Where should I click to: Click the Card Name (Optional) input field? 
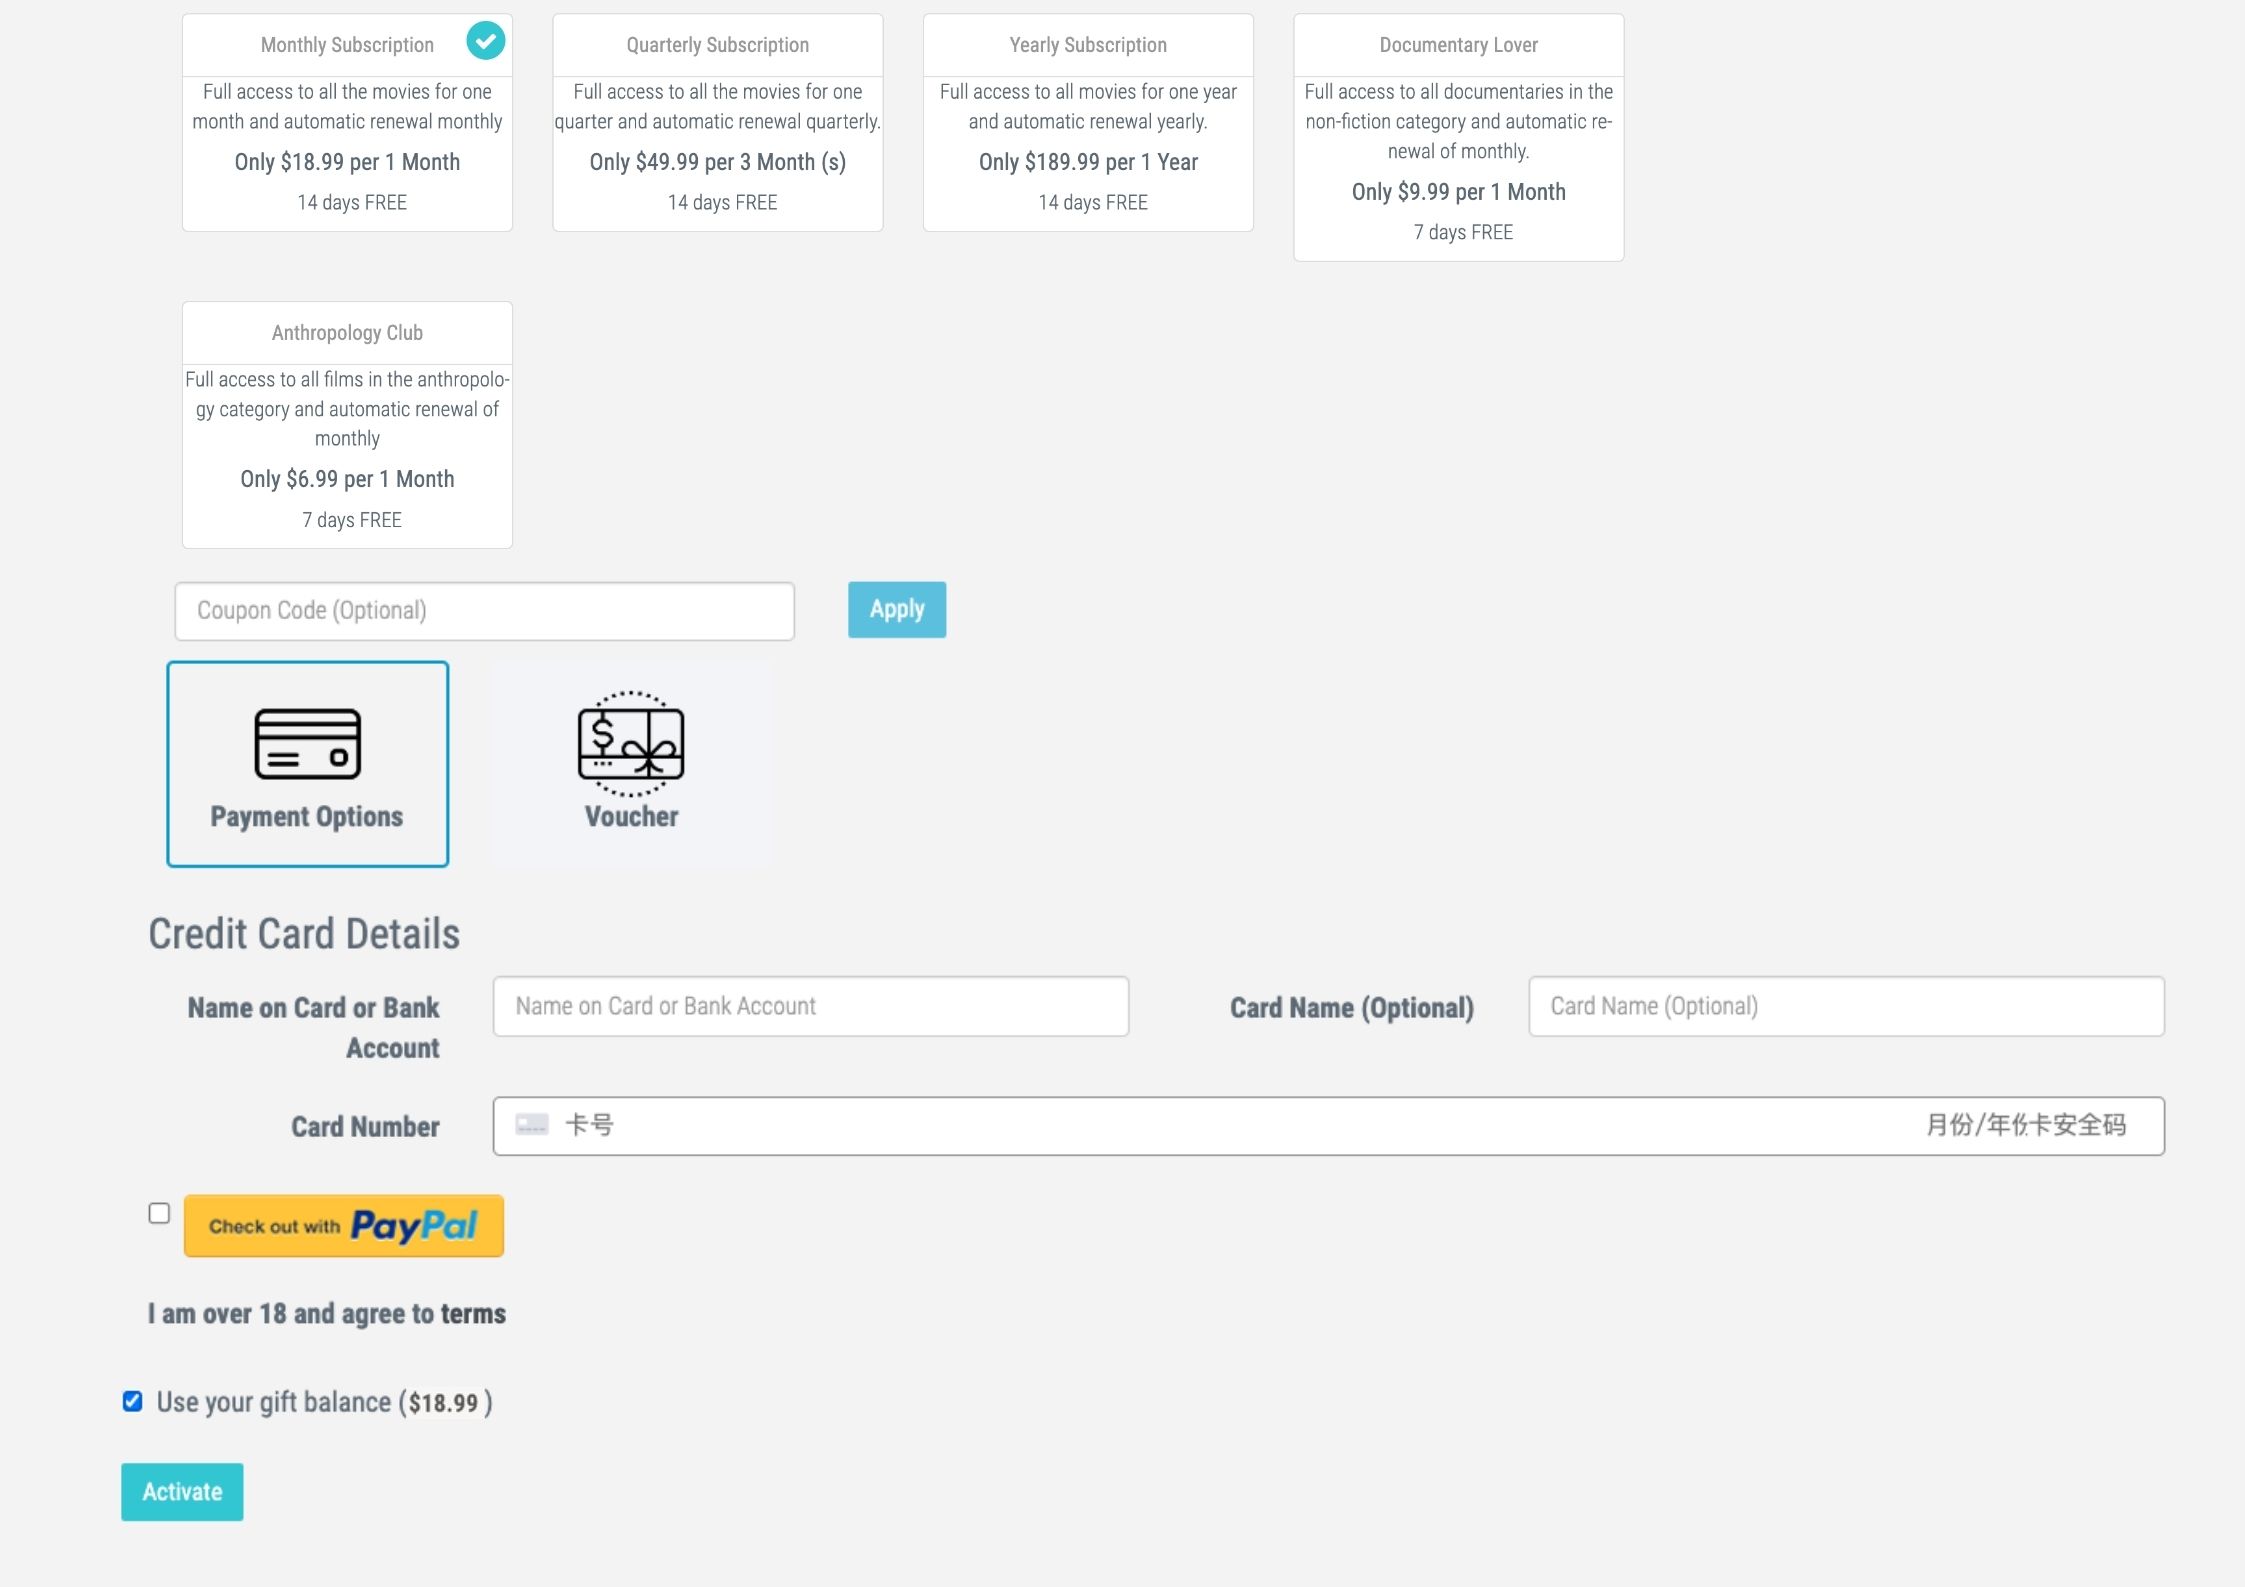[1845, 1006]
